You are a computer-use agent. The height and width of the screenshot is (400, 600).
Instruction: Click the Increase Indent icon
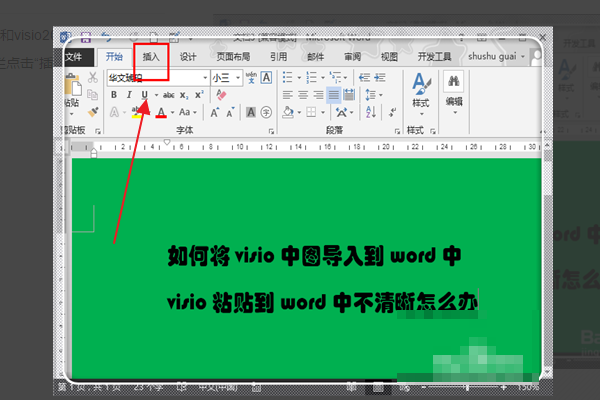[x=380, y=78]
